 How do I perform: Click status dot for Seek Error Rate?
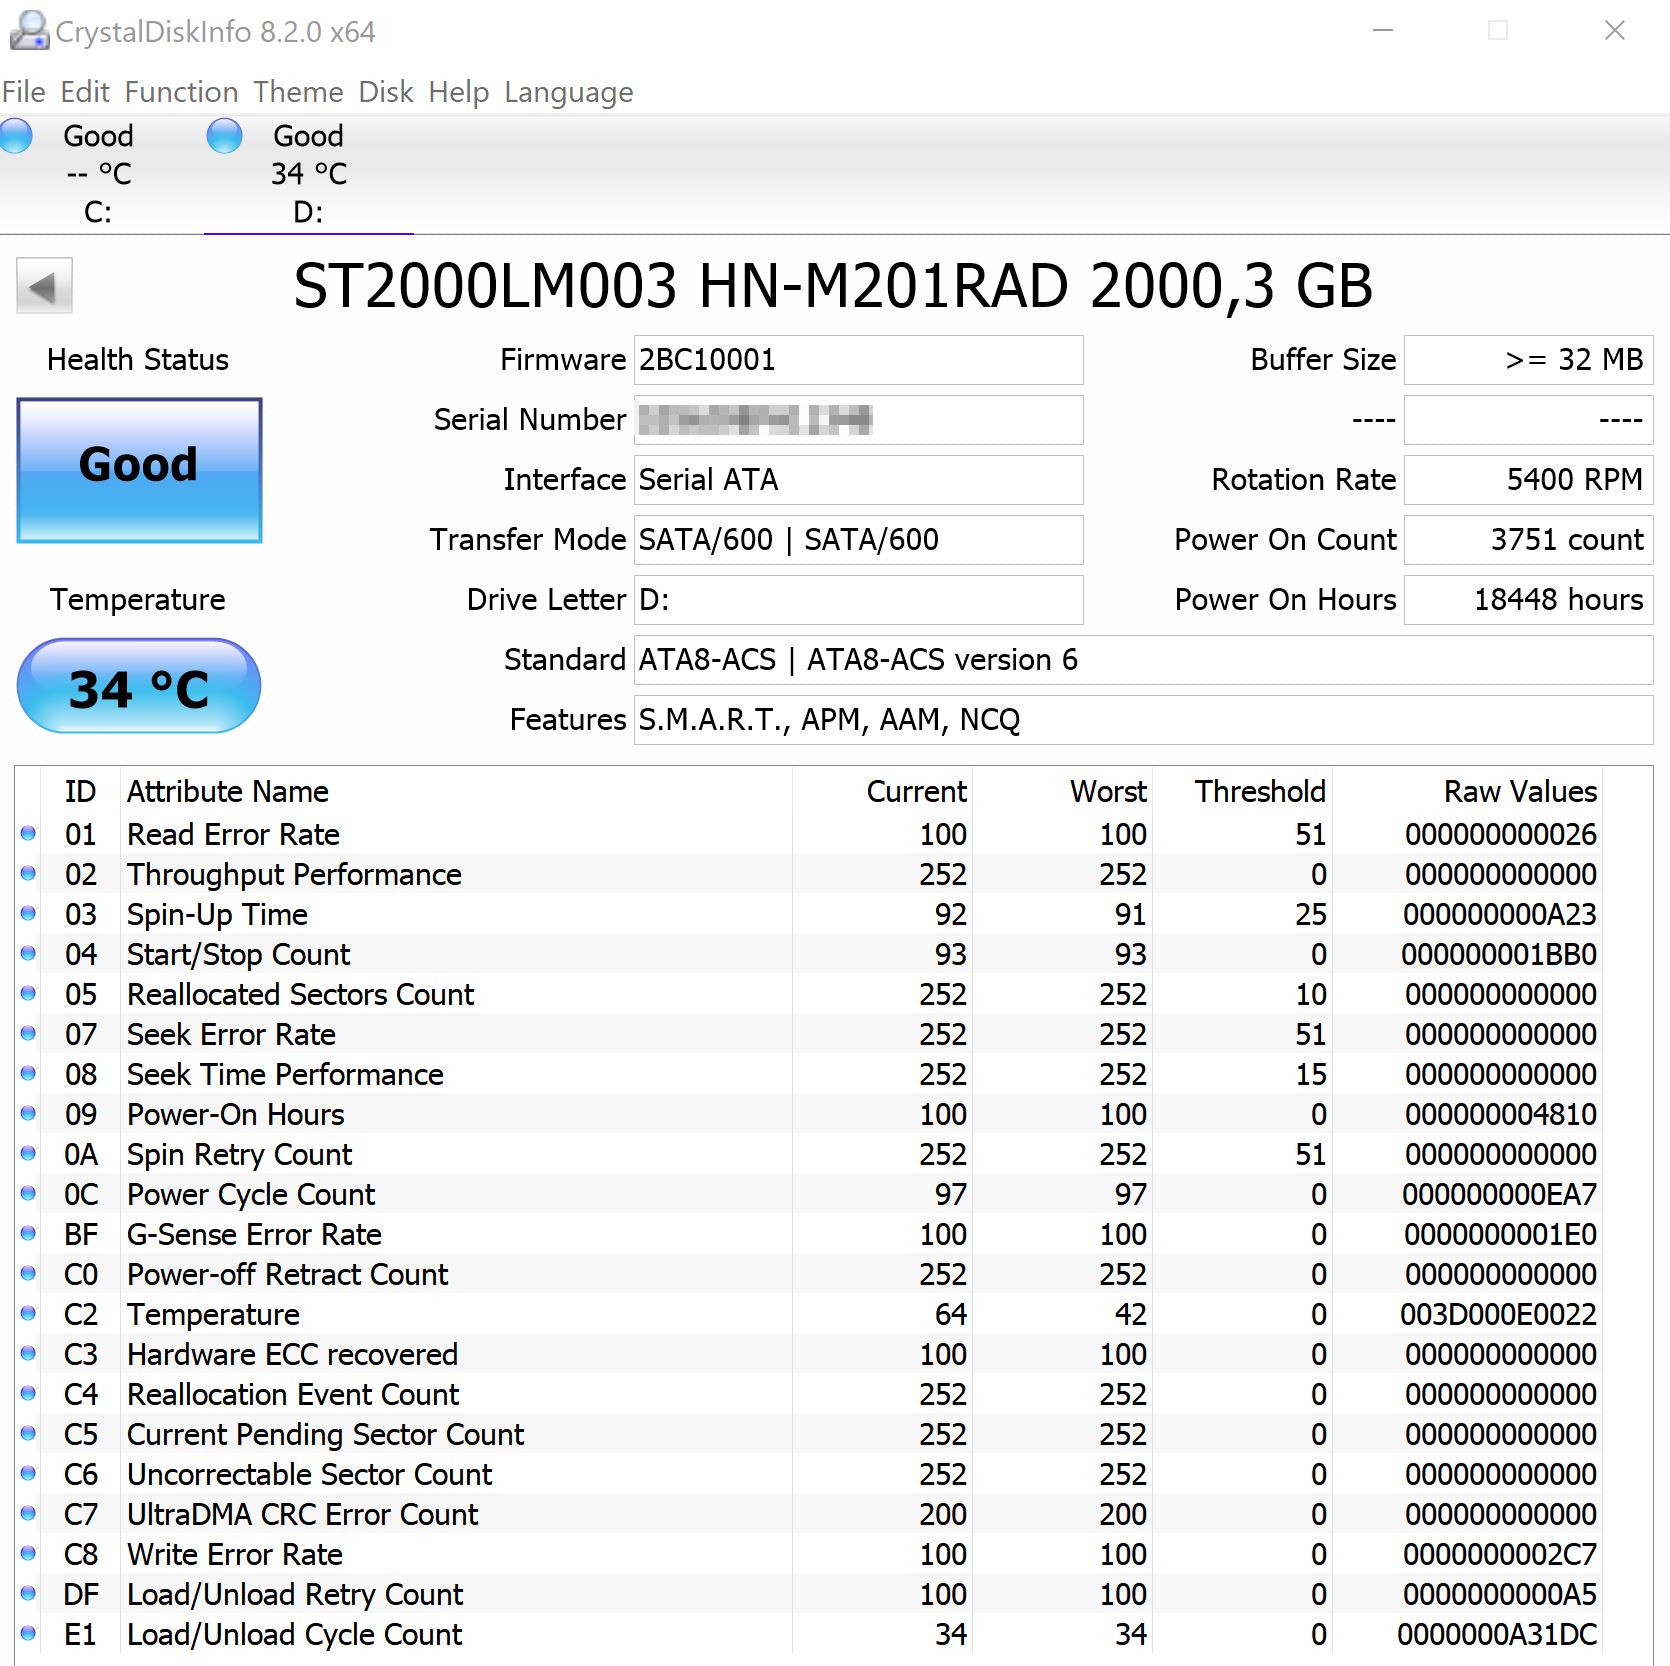coord(28,1033)
